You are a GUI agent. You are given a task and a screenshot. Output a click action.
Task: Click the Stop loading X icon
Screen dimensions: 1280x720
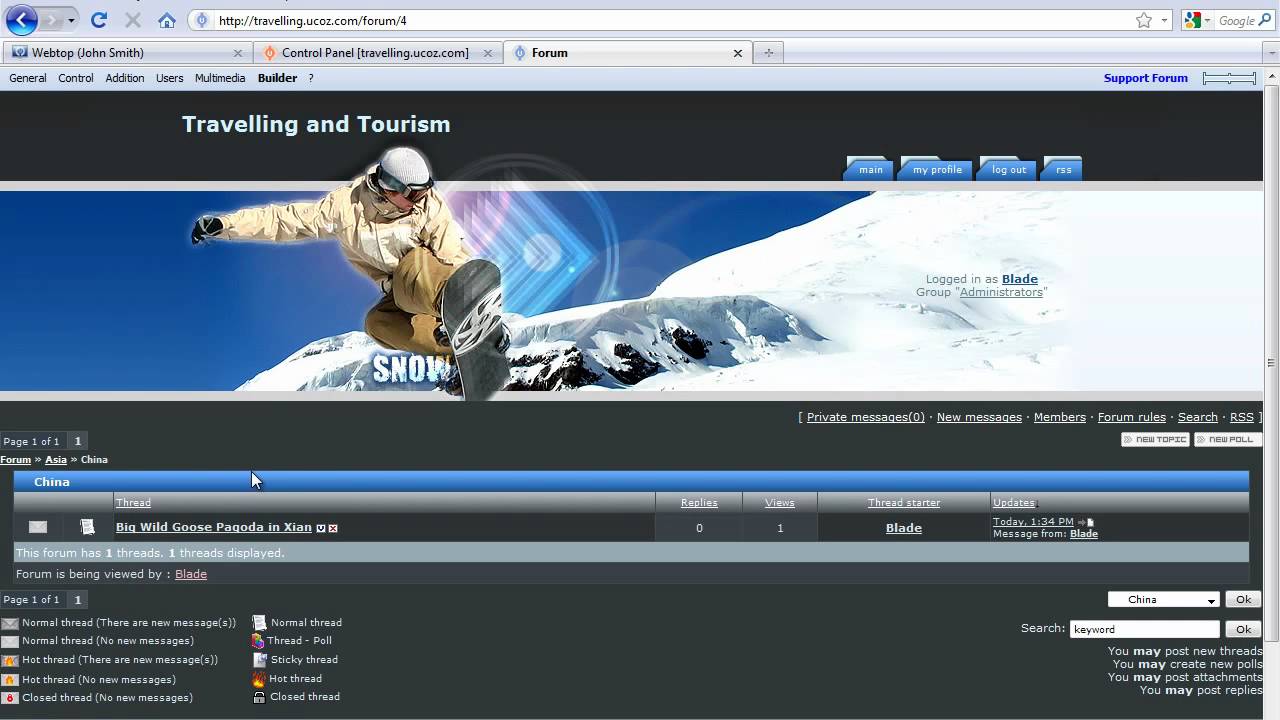133,20
